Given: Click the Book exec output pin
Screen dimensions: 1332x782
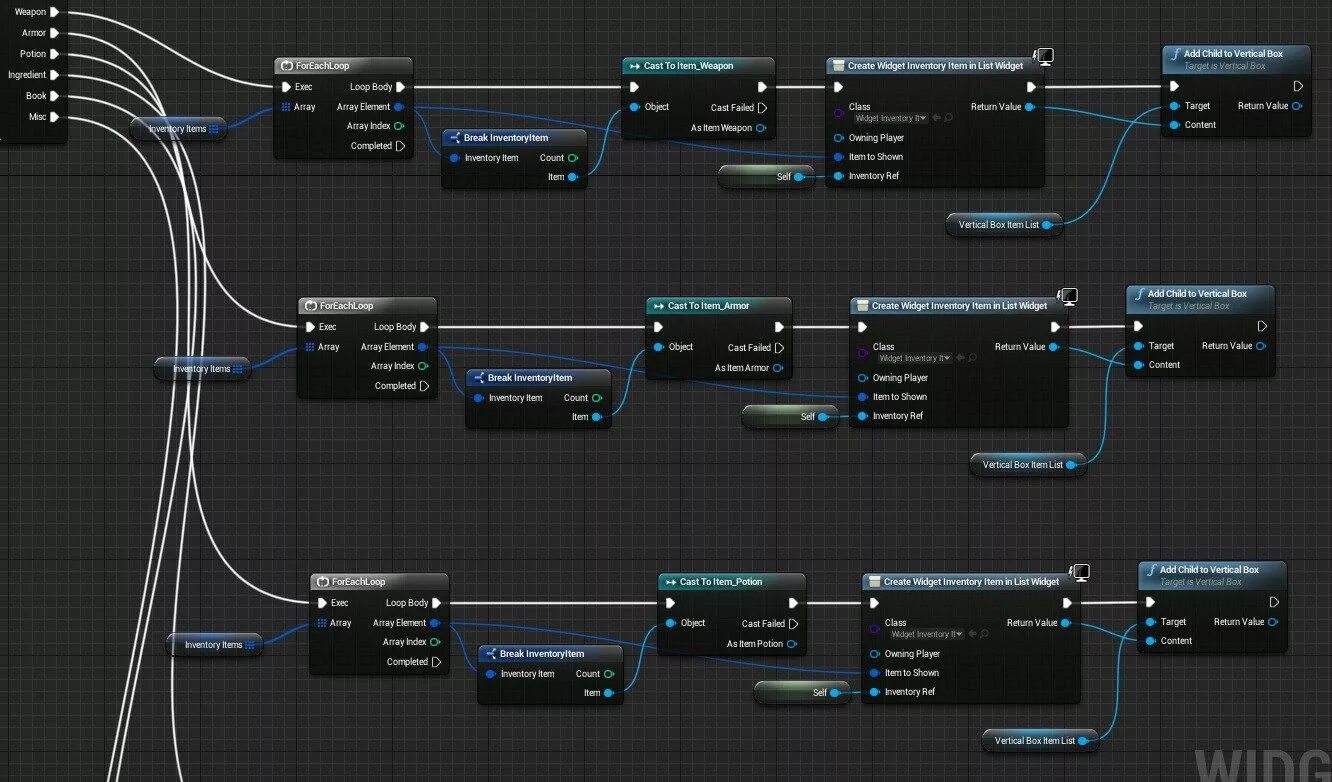Looking at the screenshot, I should pos(54,96).
